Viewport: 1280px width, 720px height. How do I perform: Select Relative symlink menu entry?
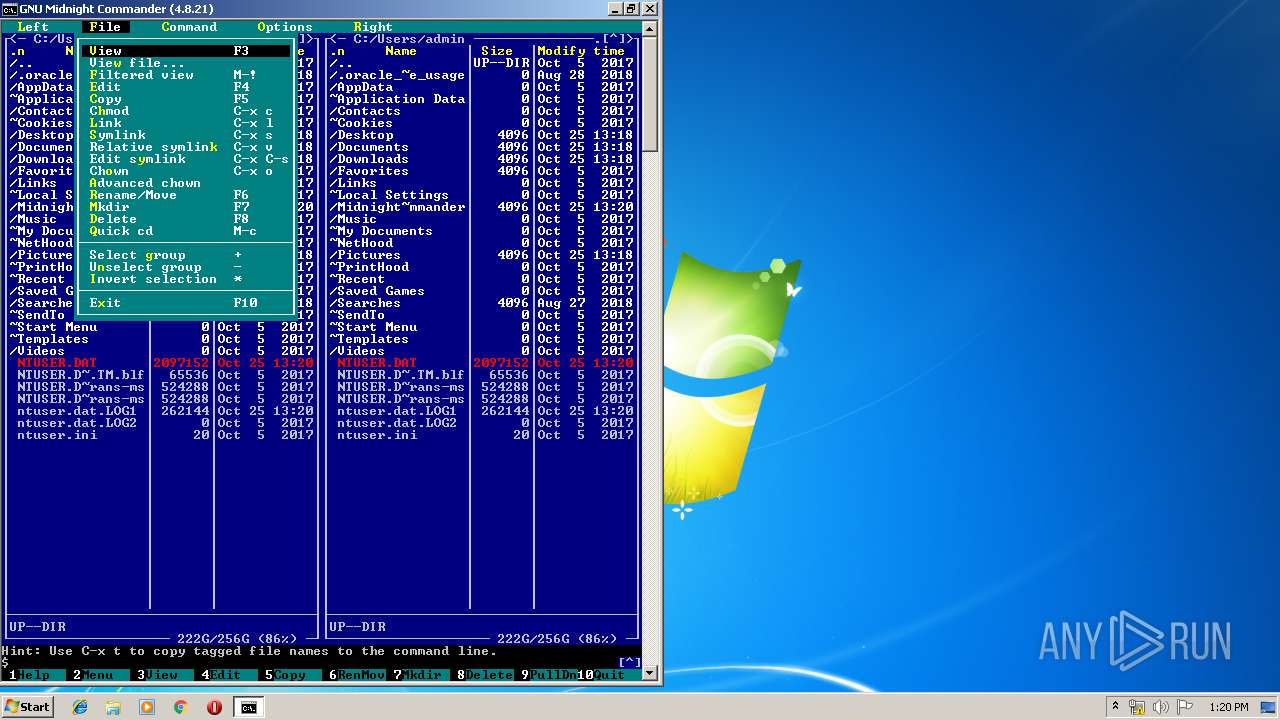[185, 147]
